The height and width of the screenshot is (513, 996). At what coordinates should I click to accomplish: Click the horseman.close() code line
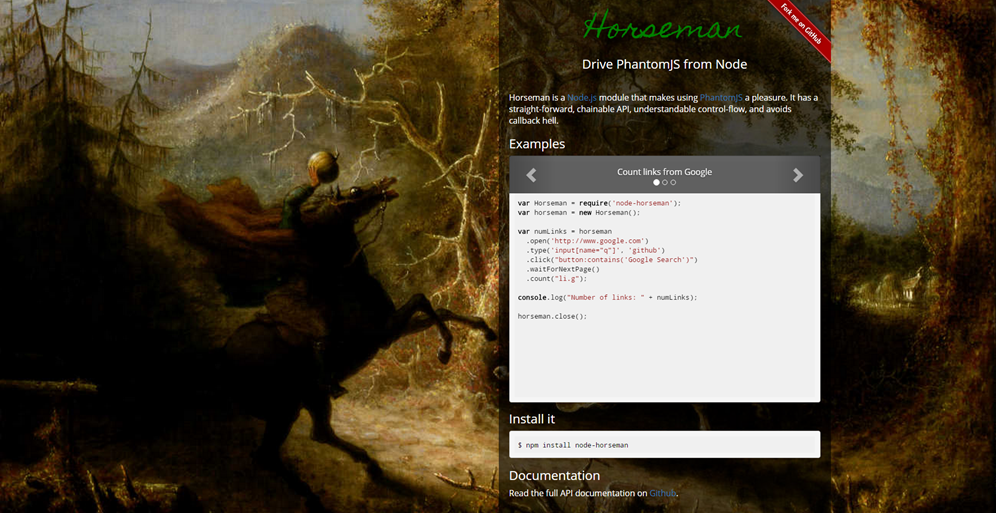[552, 316]
